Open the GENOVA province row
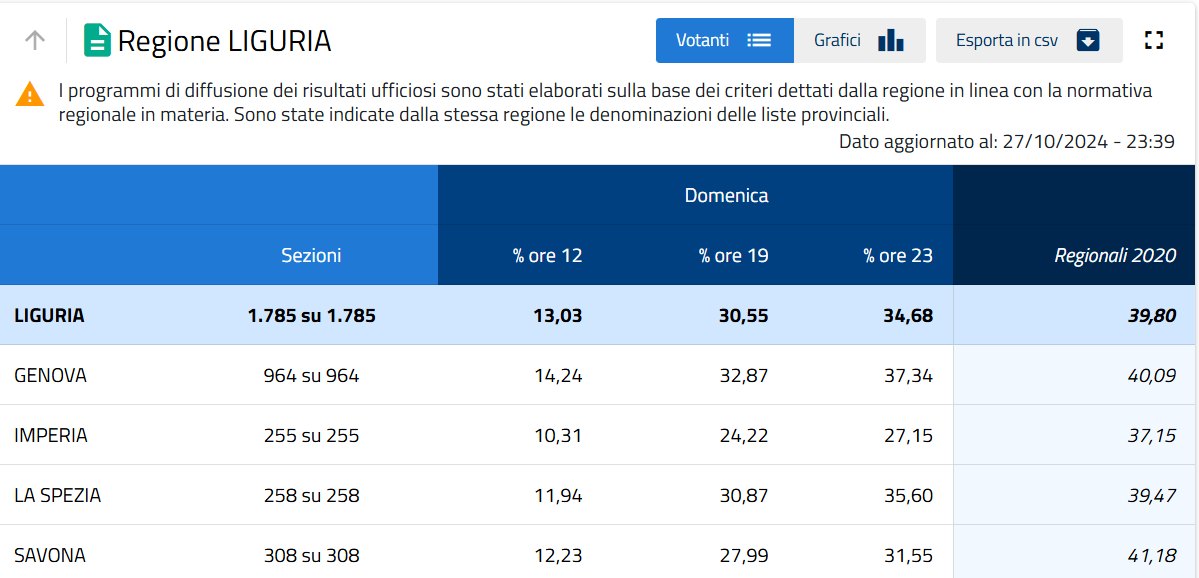The width and height of the screenshot is (1199, 578). coord(51,376)
